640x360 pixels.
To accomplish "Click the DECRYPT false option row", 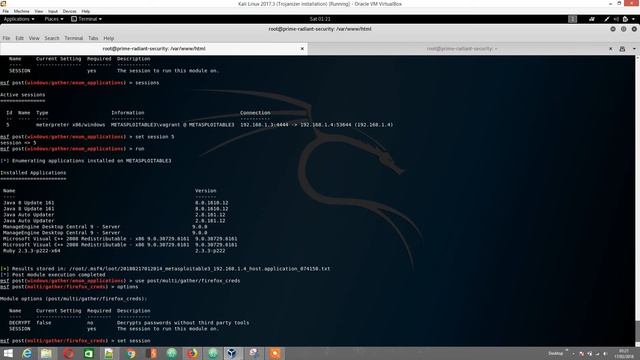I will [x=129, y=323].
